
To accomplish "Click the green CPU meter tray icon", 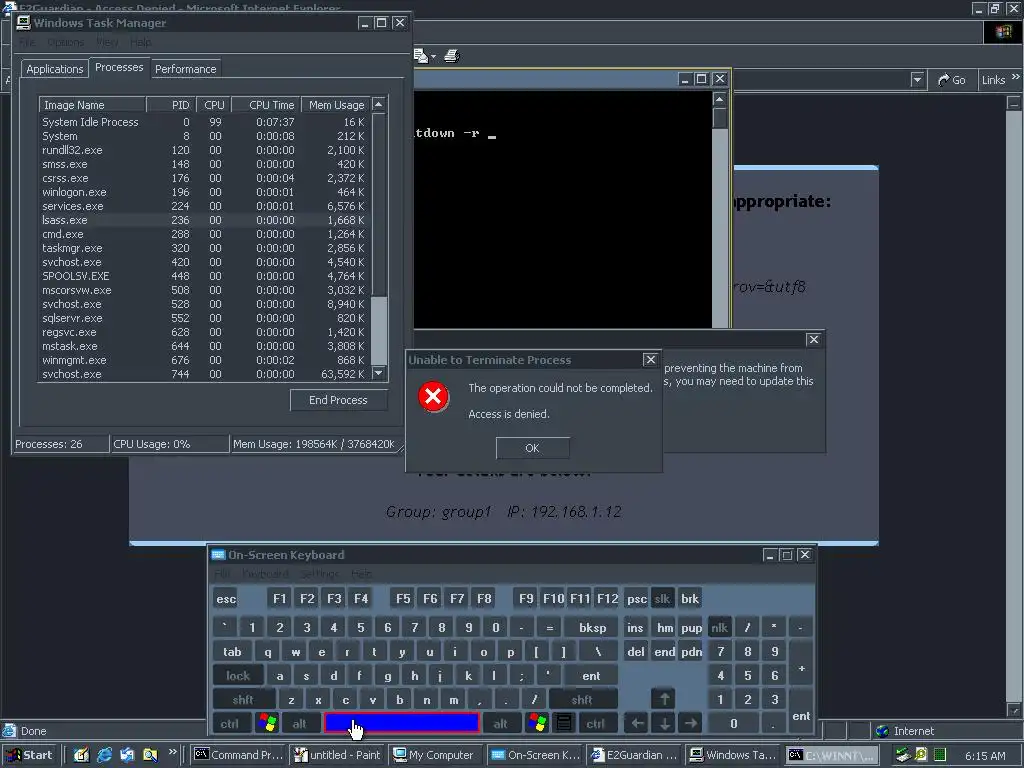I will pos(940,755).
